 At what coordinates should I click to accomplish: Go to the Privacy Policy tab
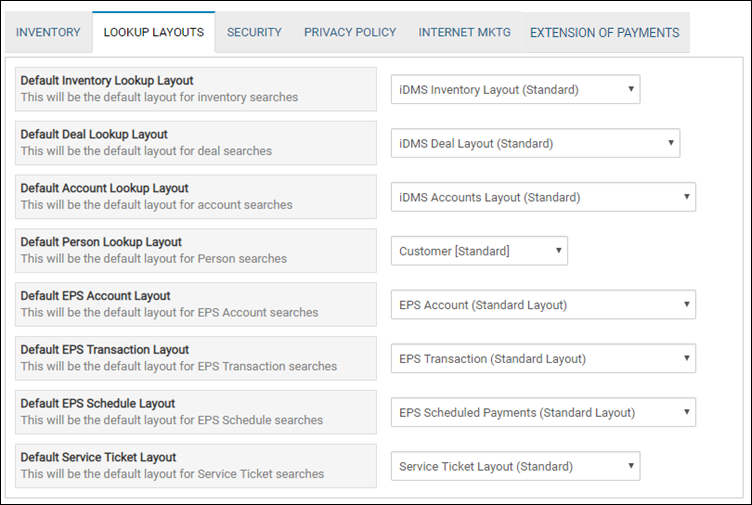coord(350,32)
